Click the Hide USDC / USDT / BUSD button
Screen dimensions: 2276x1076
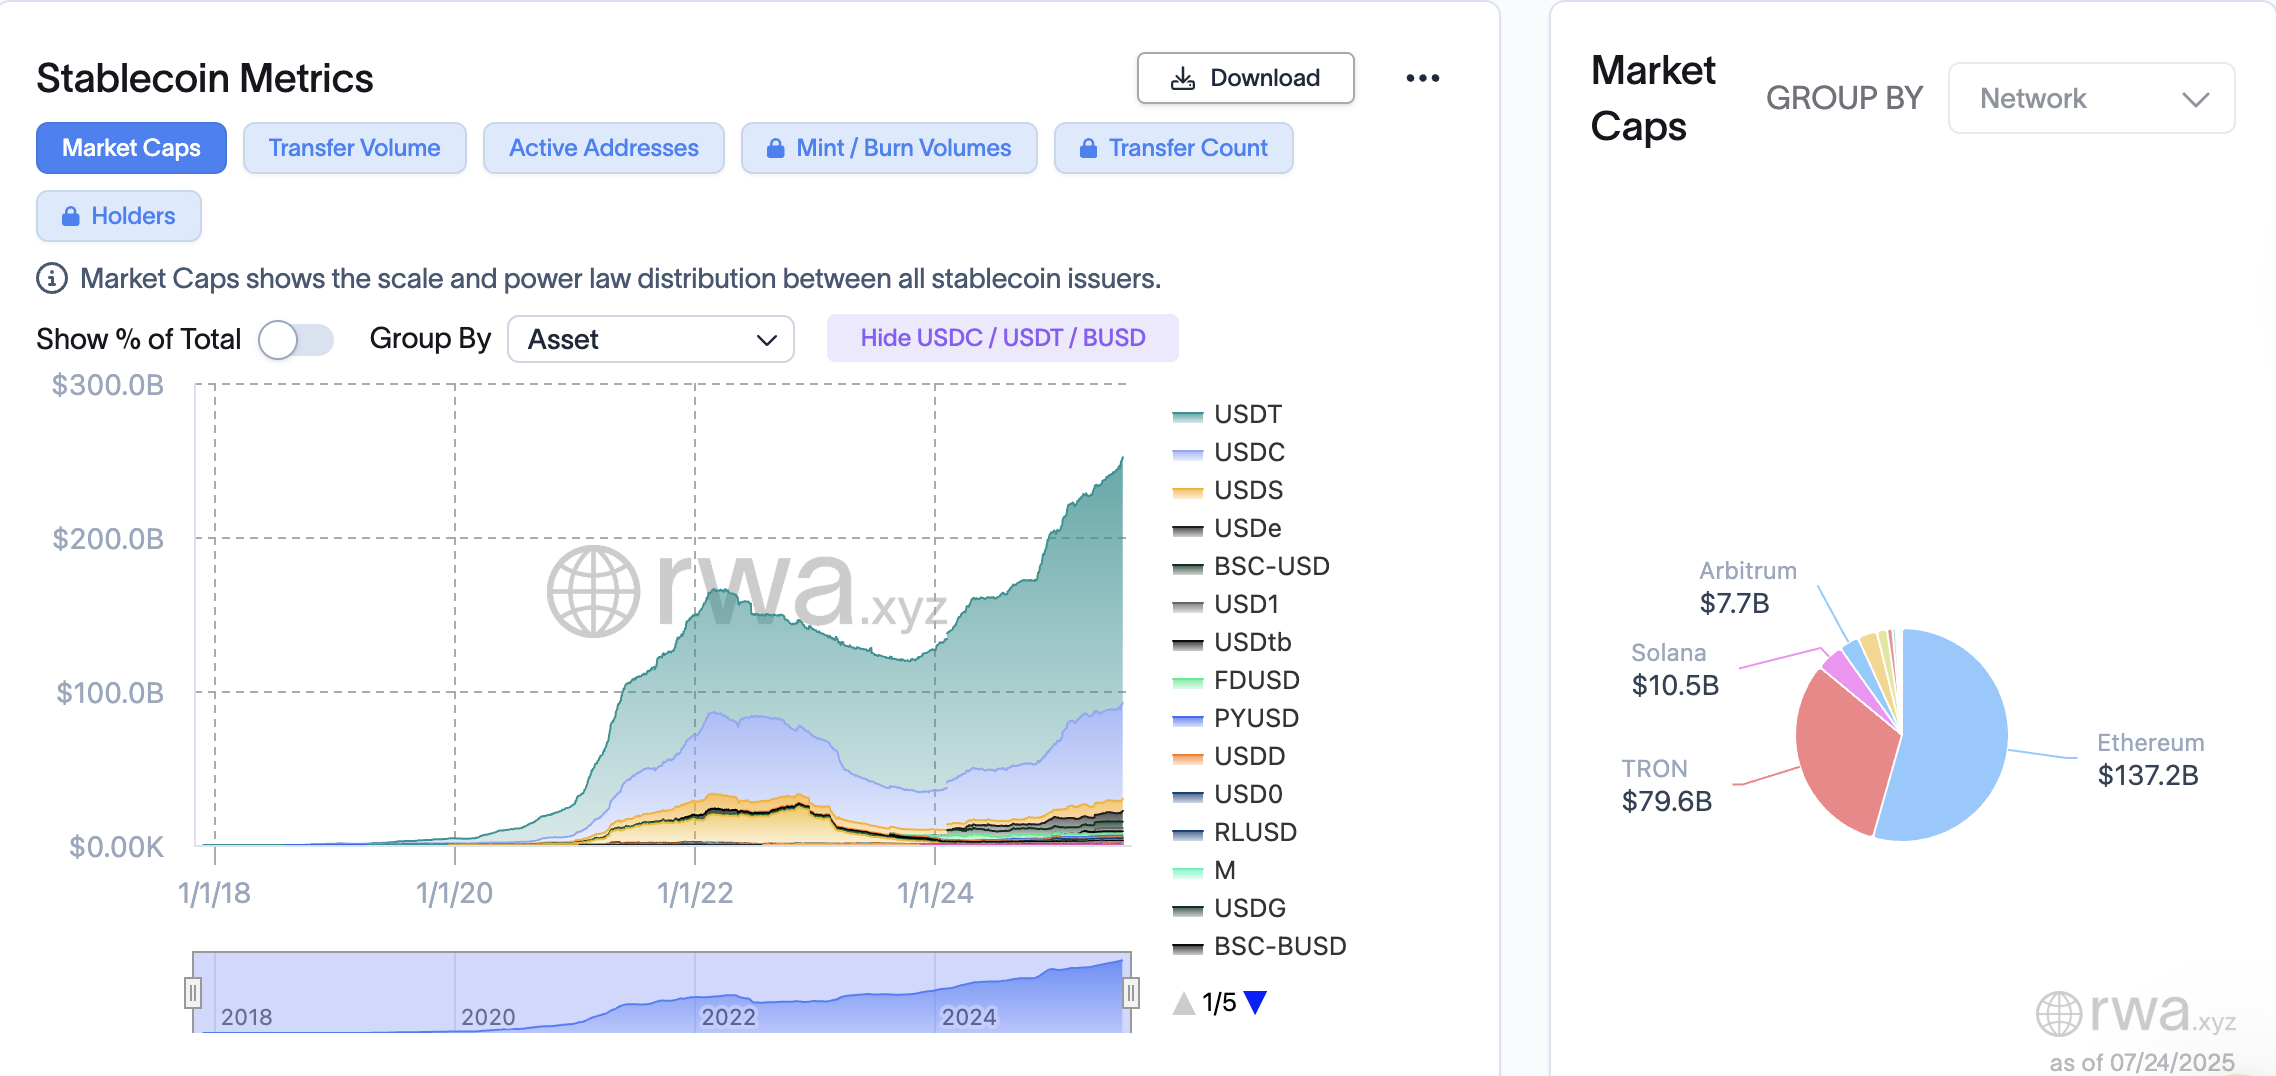coord(1002,338)
